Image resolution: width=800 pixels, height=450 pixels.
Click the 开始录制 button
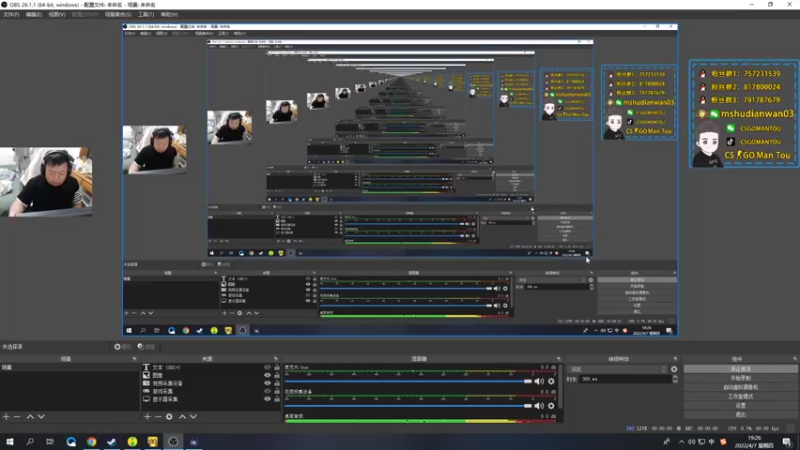point(740,378)
